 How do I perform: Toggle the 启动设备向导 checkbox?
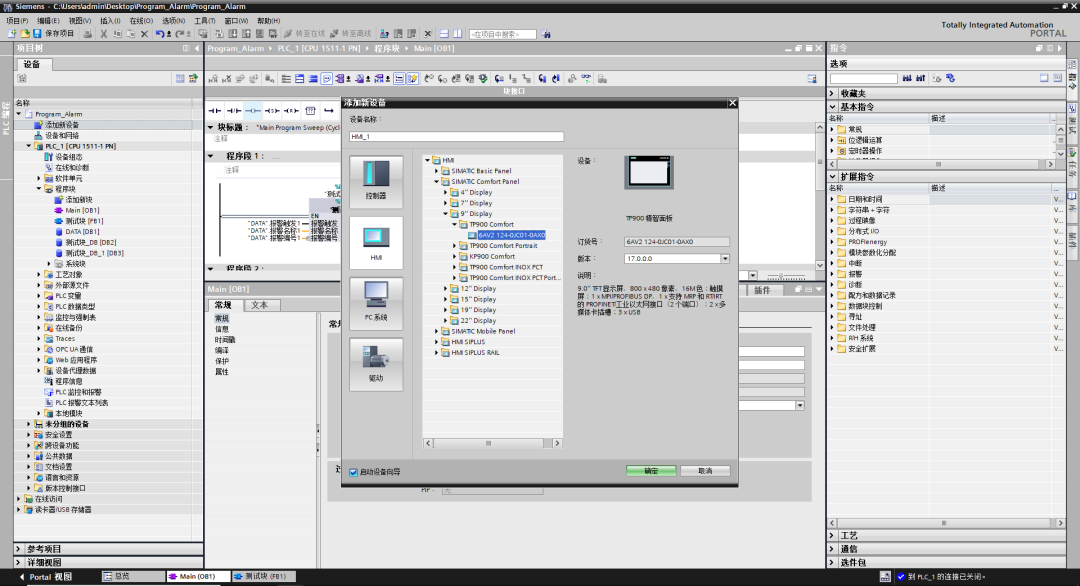point(353,472)
